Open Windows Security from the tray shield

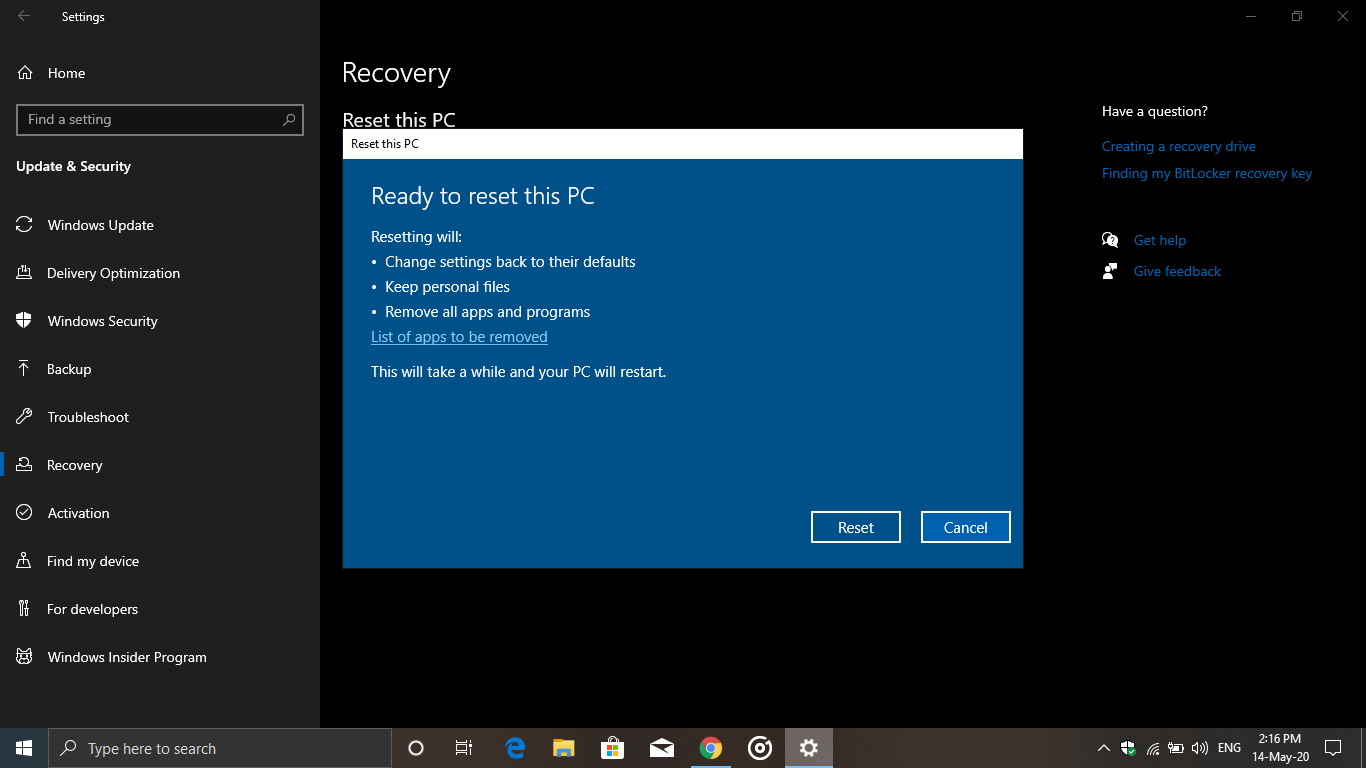coord(1128,748)
